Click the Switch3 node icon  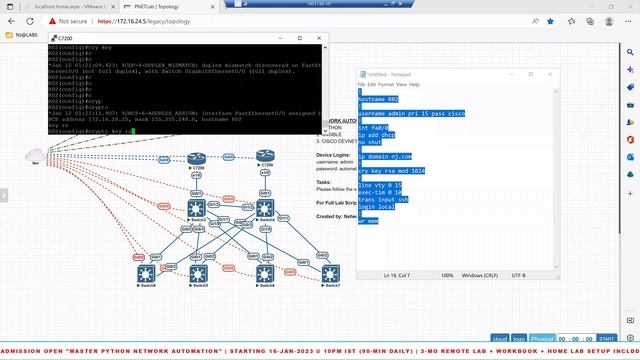point(196,209)
